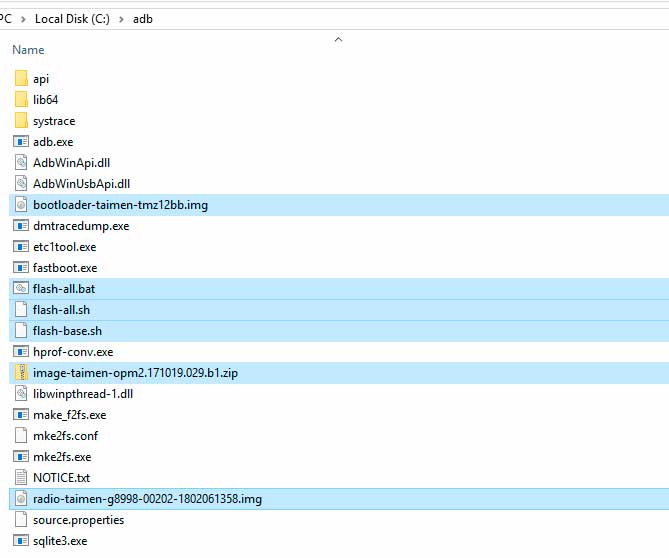Screen dimensions: 669x558
Task: Select mke2fs.exe file name
Action: 62,456
